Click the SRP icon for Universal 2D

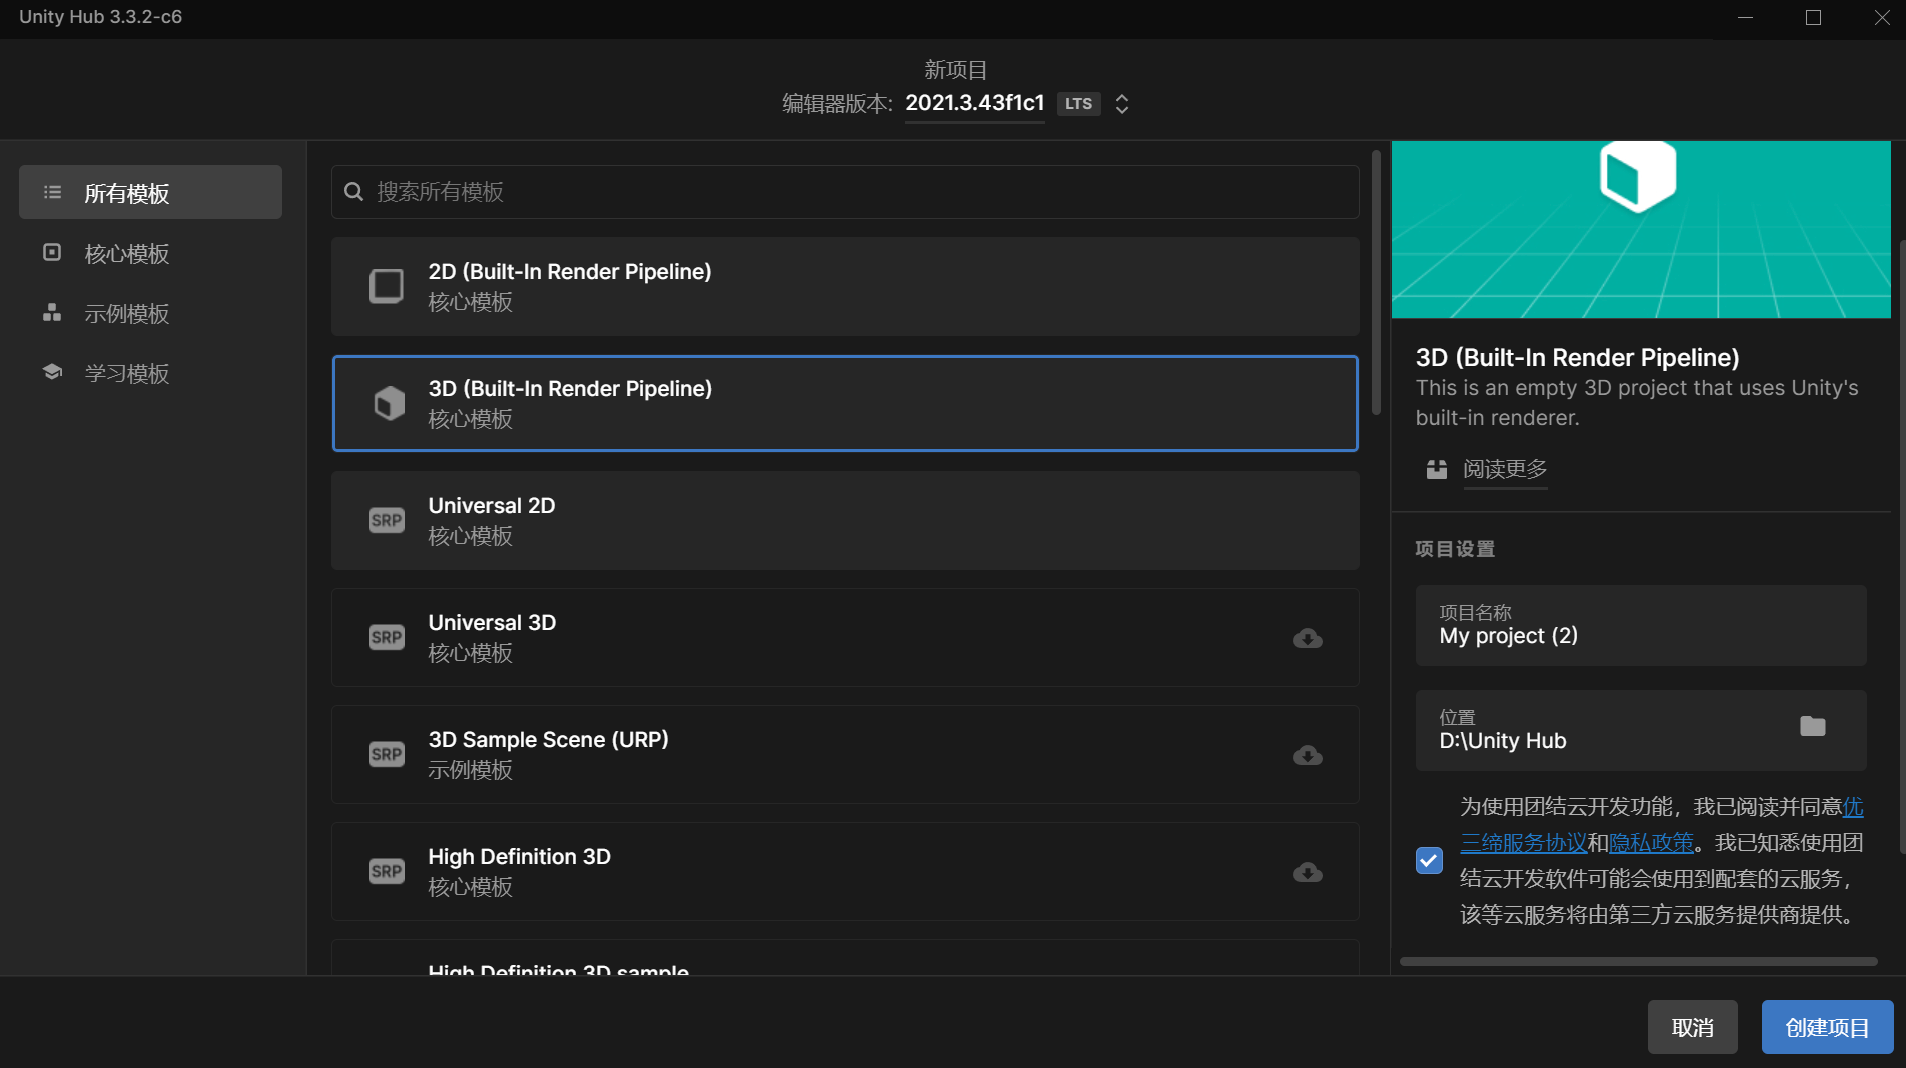(x=387, y=520)
